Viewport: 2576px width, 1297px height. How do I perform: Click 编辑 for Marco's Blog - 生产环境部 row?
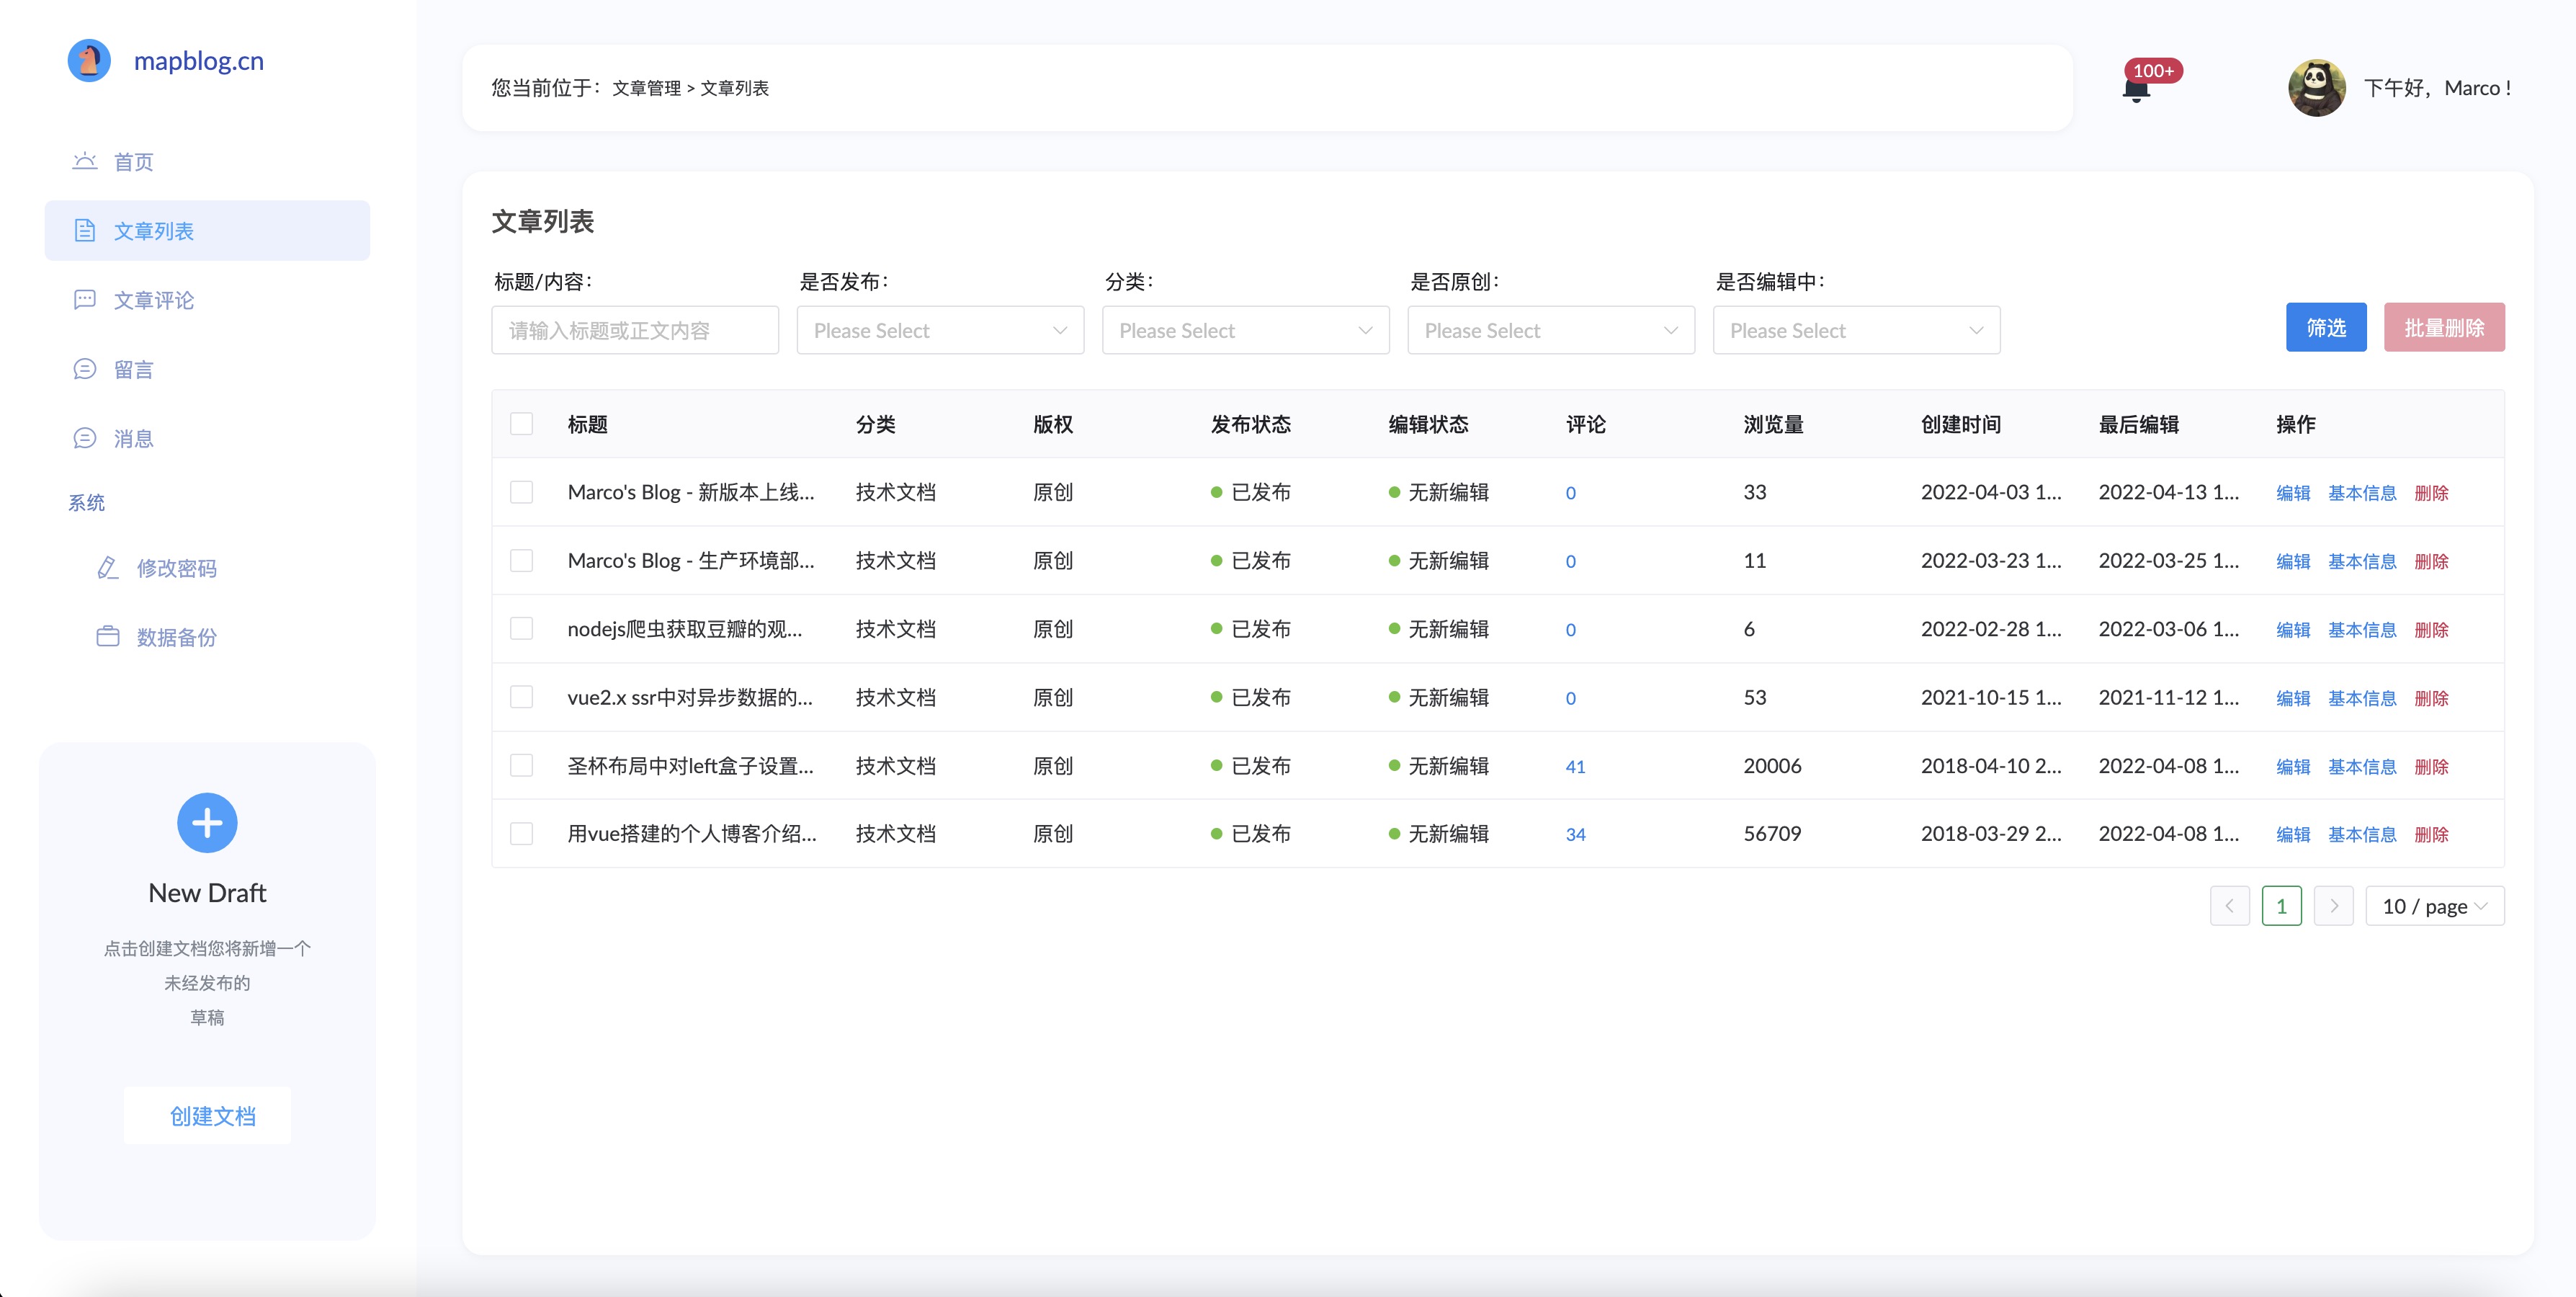2293,561
